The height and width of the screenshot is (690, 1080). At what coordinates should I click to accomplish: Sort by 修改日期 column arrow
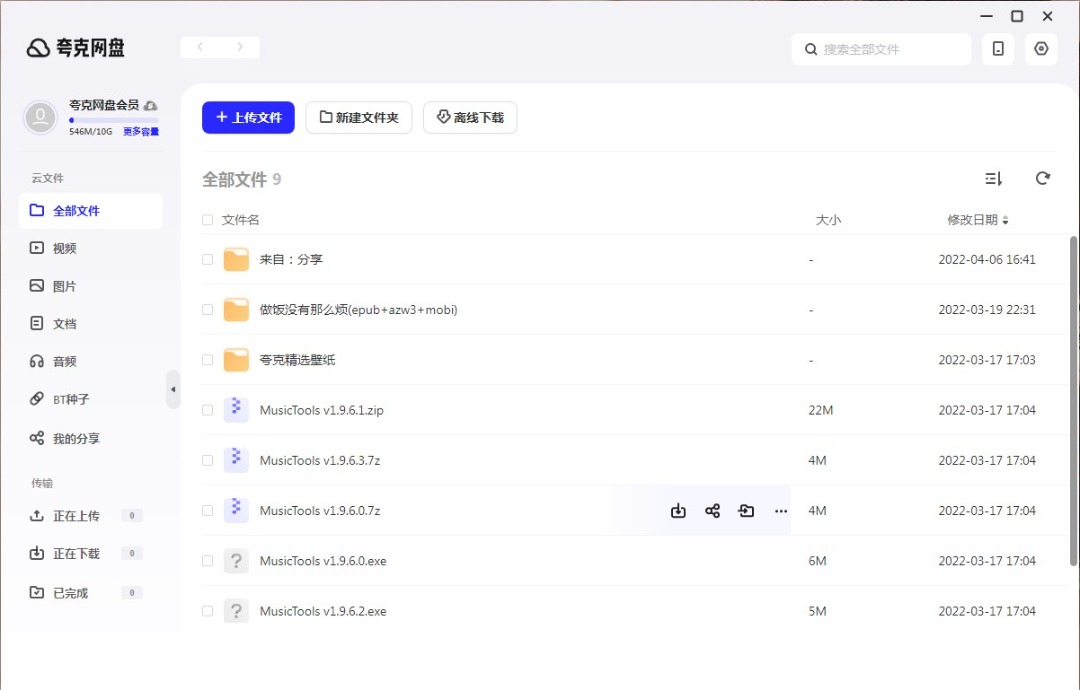click(x=1006, y=220)
